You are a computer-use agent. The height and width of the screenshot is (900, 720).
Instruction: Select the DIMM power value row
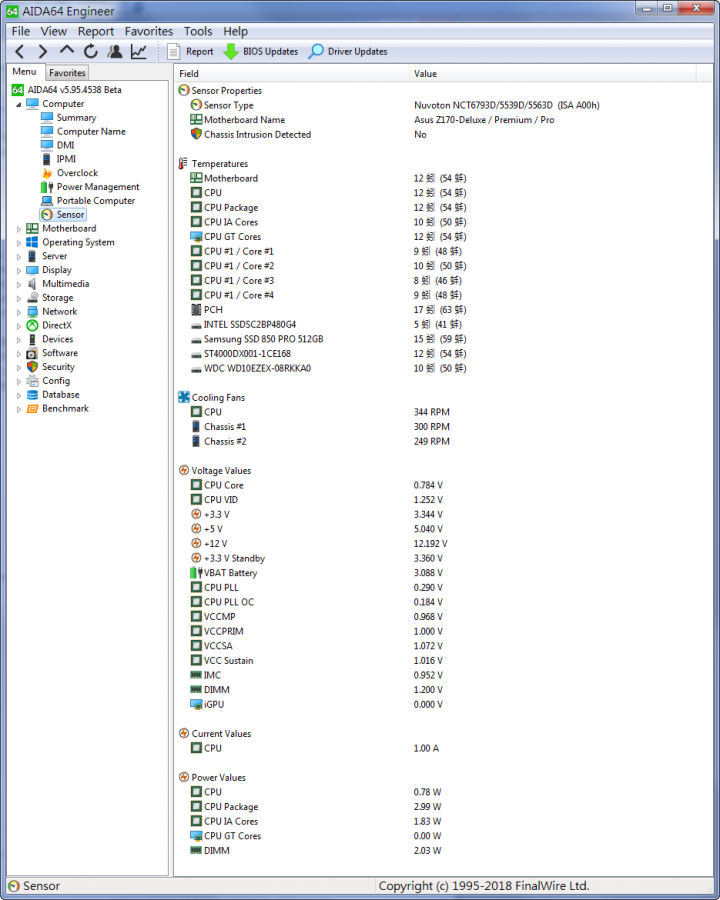click(443, 850)
